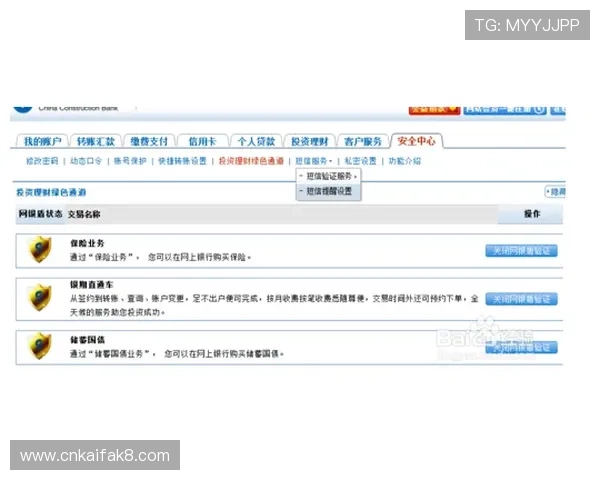Switch to the 客户服务 tab
The height and width of the screenshot is (480, 600).
pos(363,141)
